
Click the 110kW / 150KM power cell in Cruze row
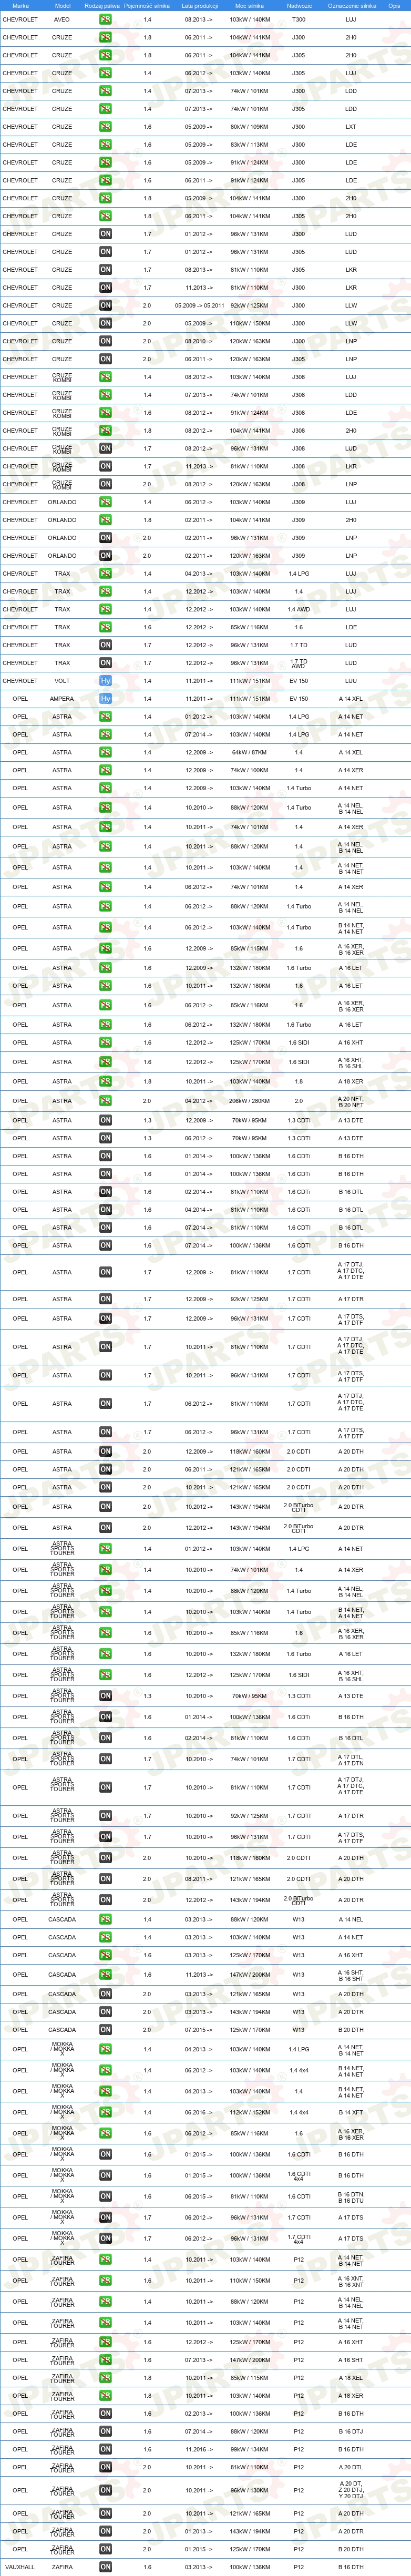pos(249,324)
